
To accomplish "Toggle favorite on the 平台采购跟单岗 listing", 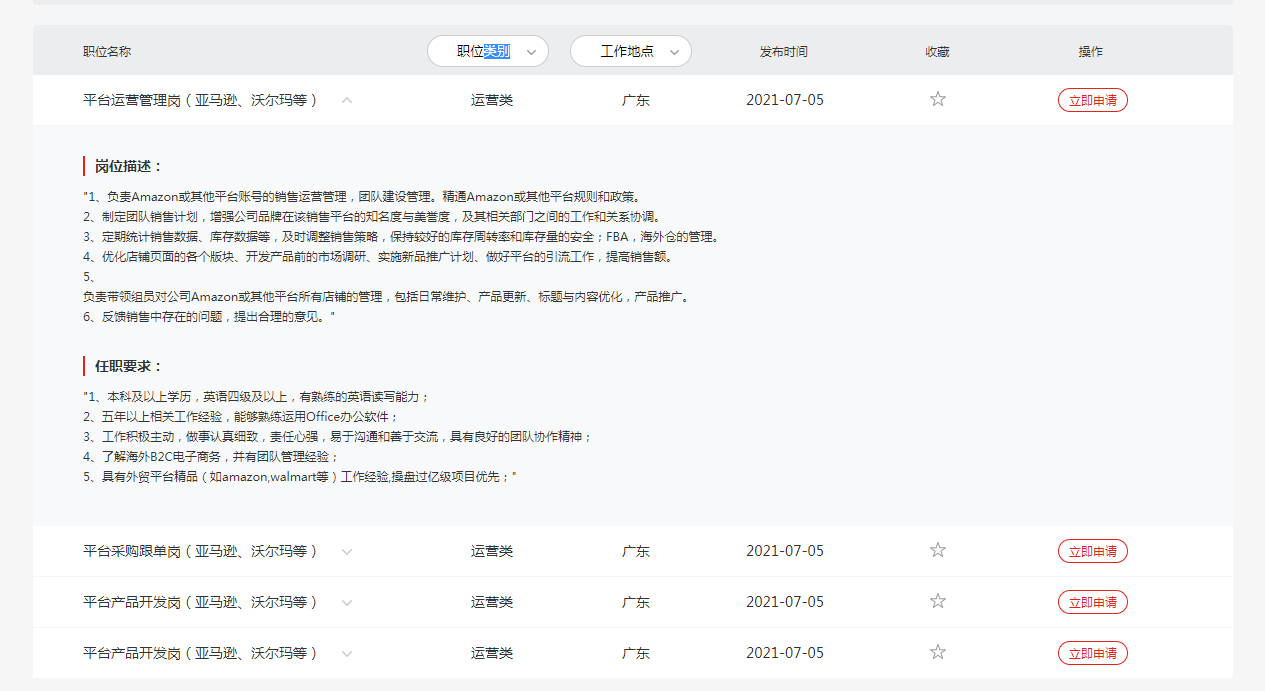I will 937,549.
